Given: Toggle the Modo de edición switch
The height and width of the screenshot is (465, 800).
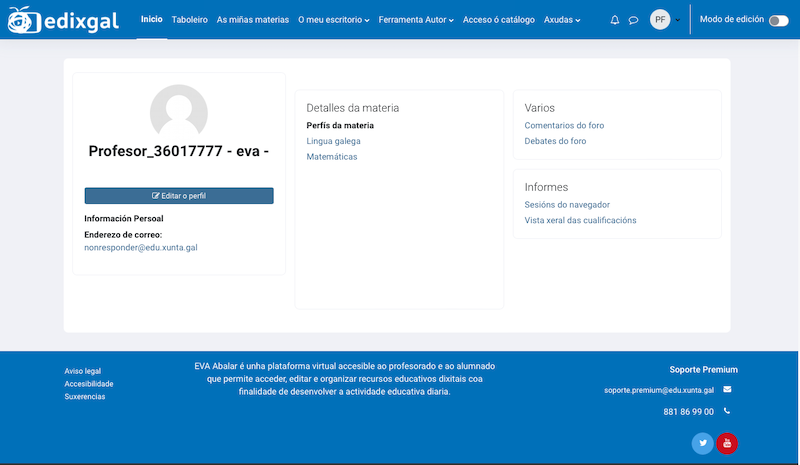Looking at the screenshot, I should coord(778,20).
